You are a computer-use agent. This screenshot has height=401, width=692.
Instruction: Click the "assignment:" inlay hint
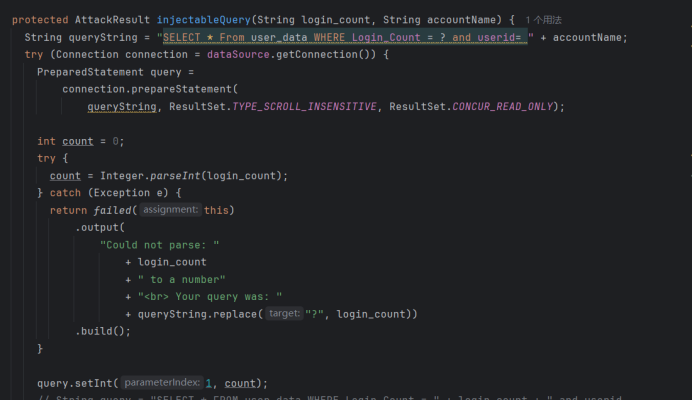[170, 210]
